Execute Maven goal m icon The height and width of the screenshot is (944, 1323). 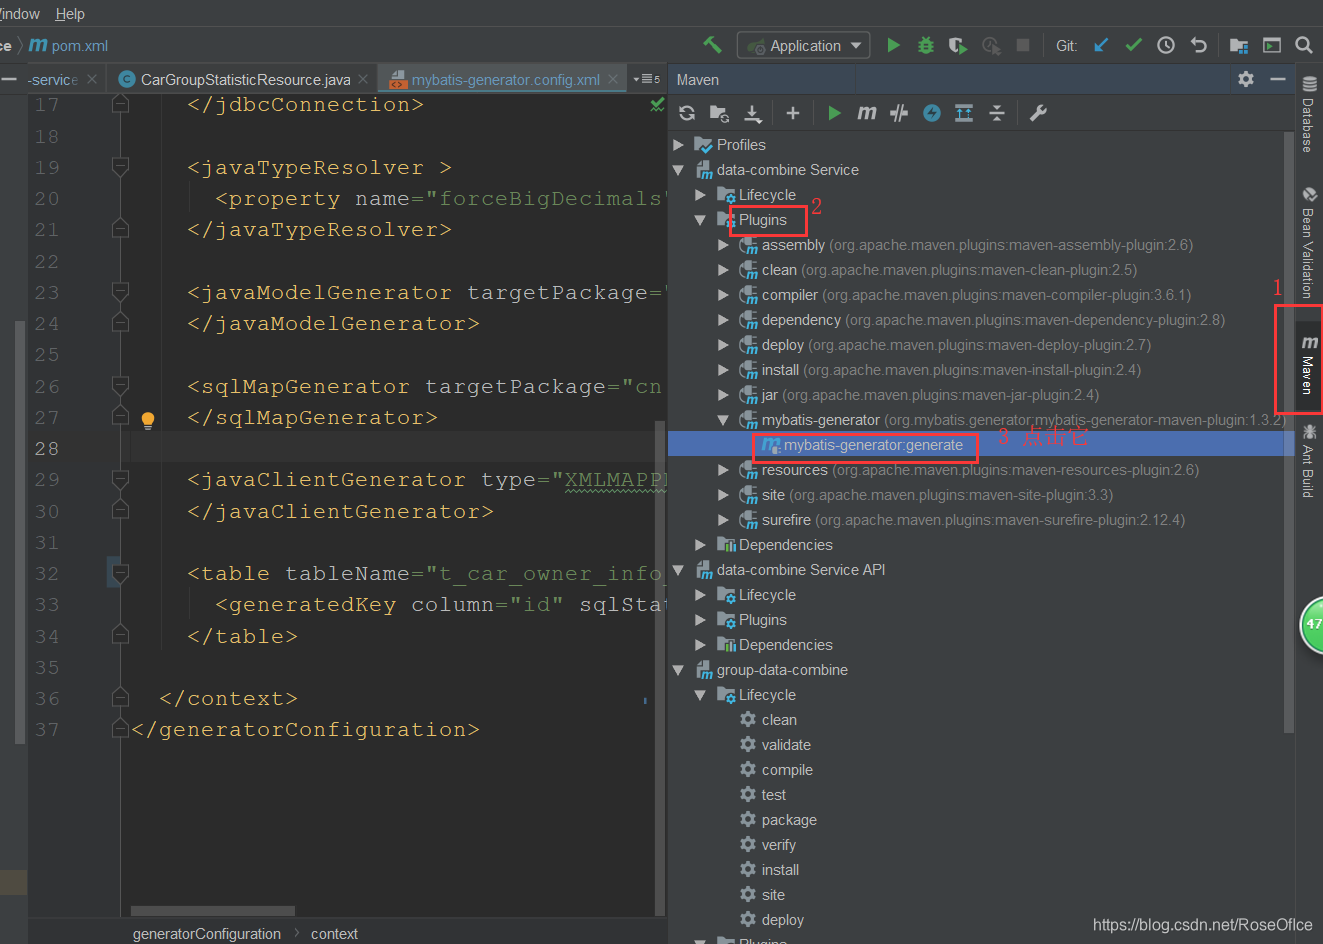(867, 113)
